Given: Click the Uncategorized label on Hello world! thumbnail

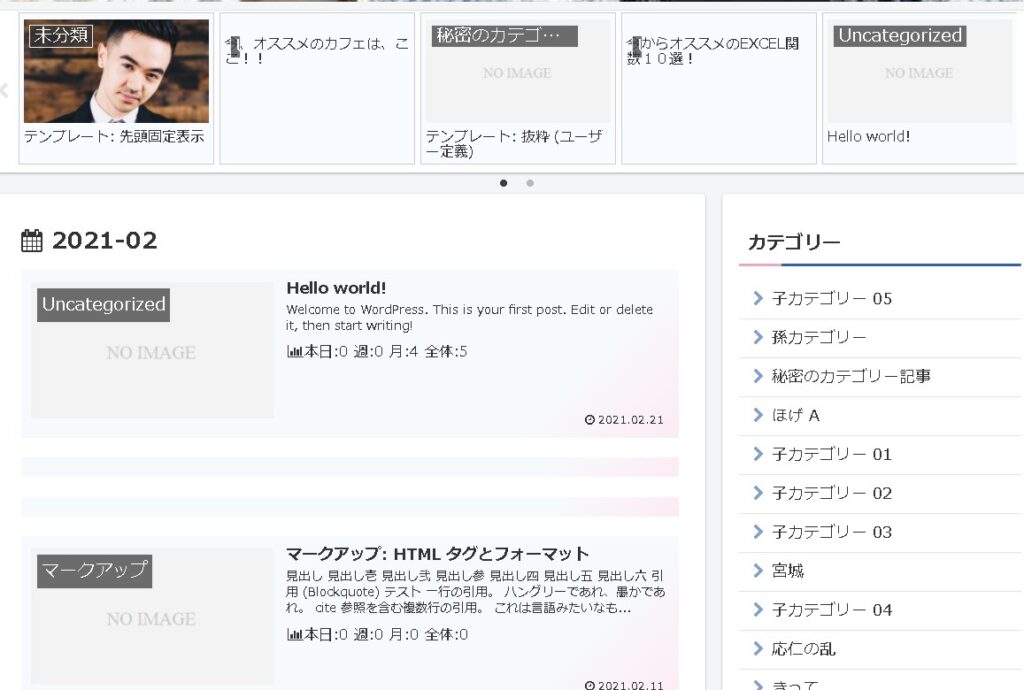Looking at the screenshot, I should point(103,305).
